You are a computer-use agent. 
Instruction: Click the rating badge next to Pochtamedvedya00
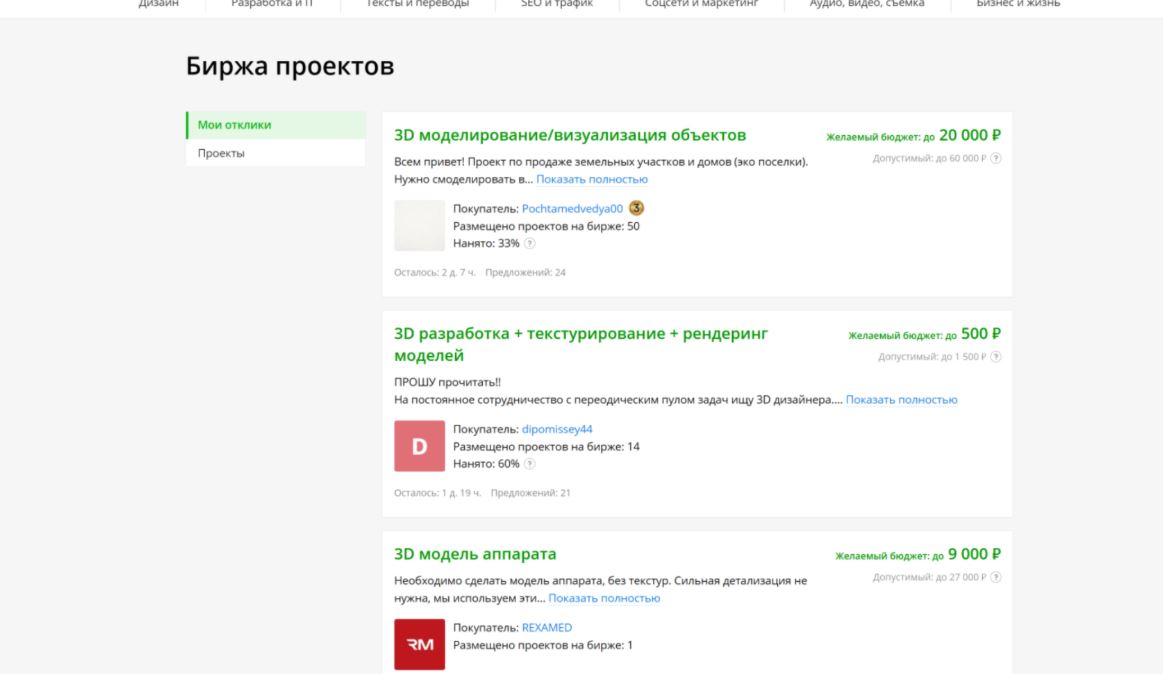636,208
